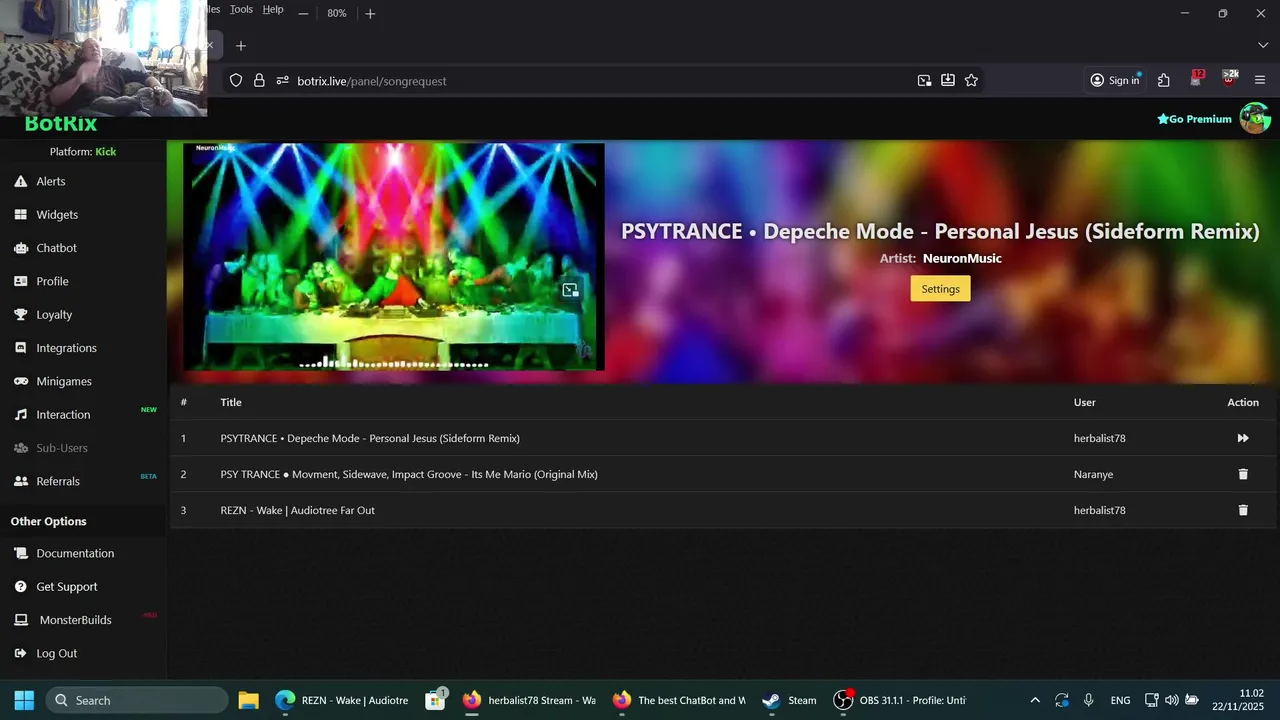Click the zoom in plus button
Image resolution: width=1280 pixels, height=720 pixels.
(370, 13)
